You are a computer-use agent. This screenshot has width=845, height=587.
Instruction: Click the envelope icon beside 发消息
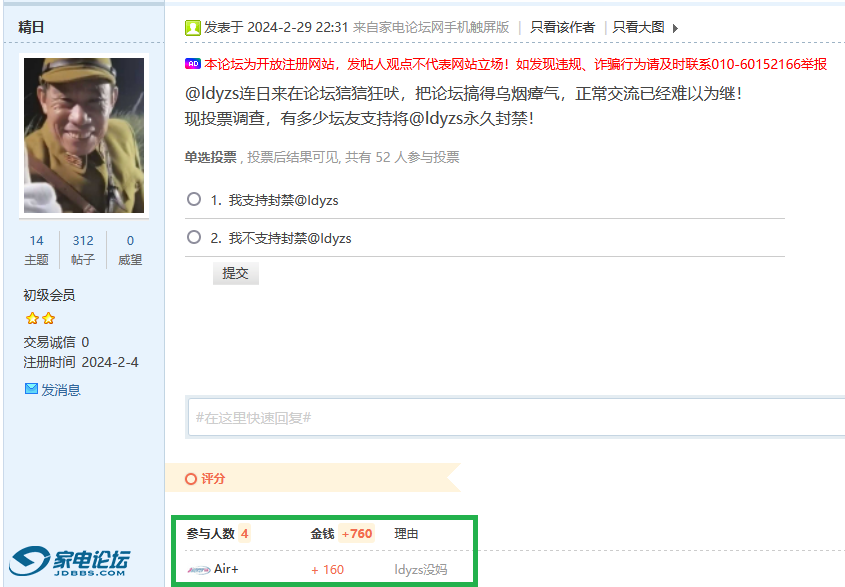tap(31, 389)
